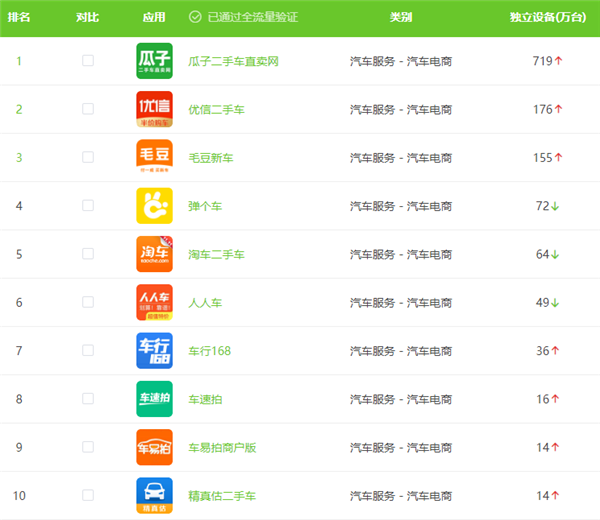Tick compare checkbox for 淘车二手车
This screenshot has width=600, height=520.
tap(88, 254)
